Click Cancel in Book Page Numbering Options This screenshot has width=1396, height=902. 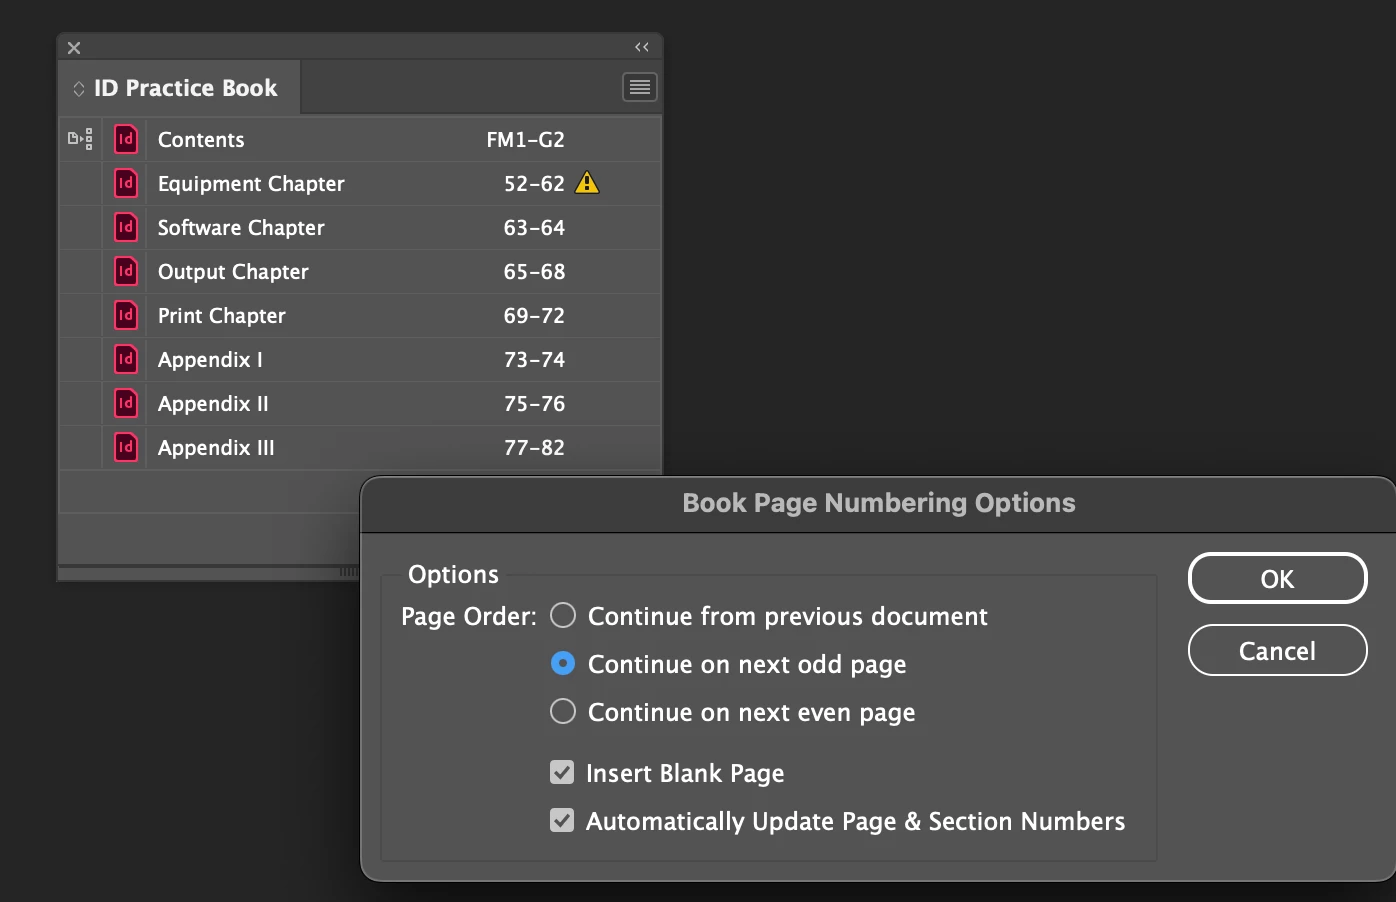(x=1277, y=650)
